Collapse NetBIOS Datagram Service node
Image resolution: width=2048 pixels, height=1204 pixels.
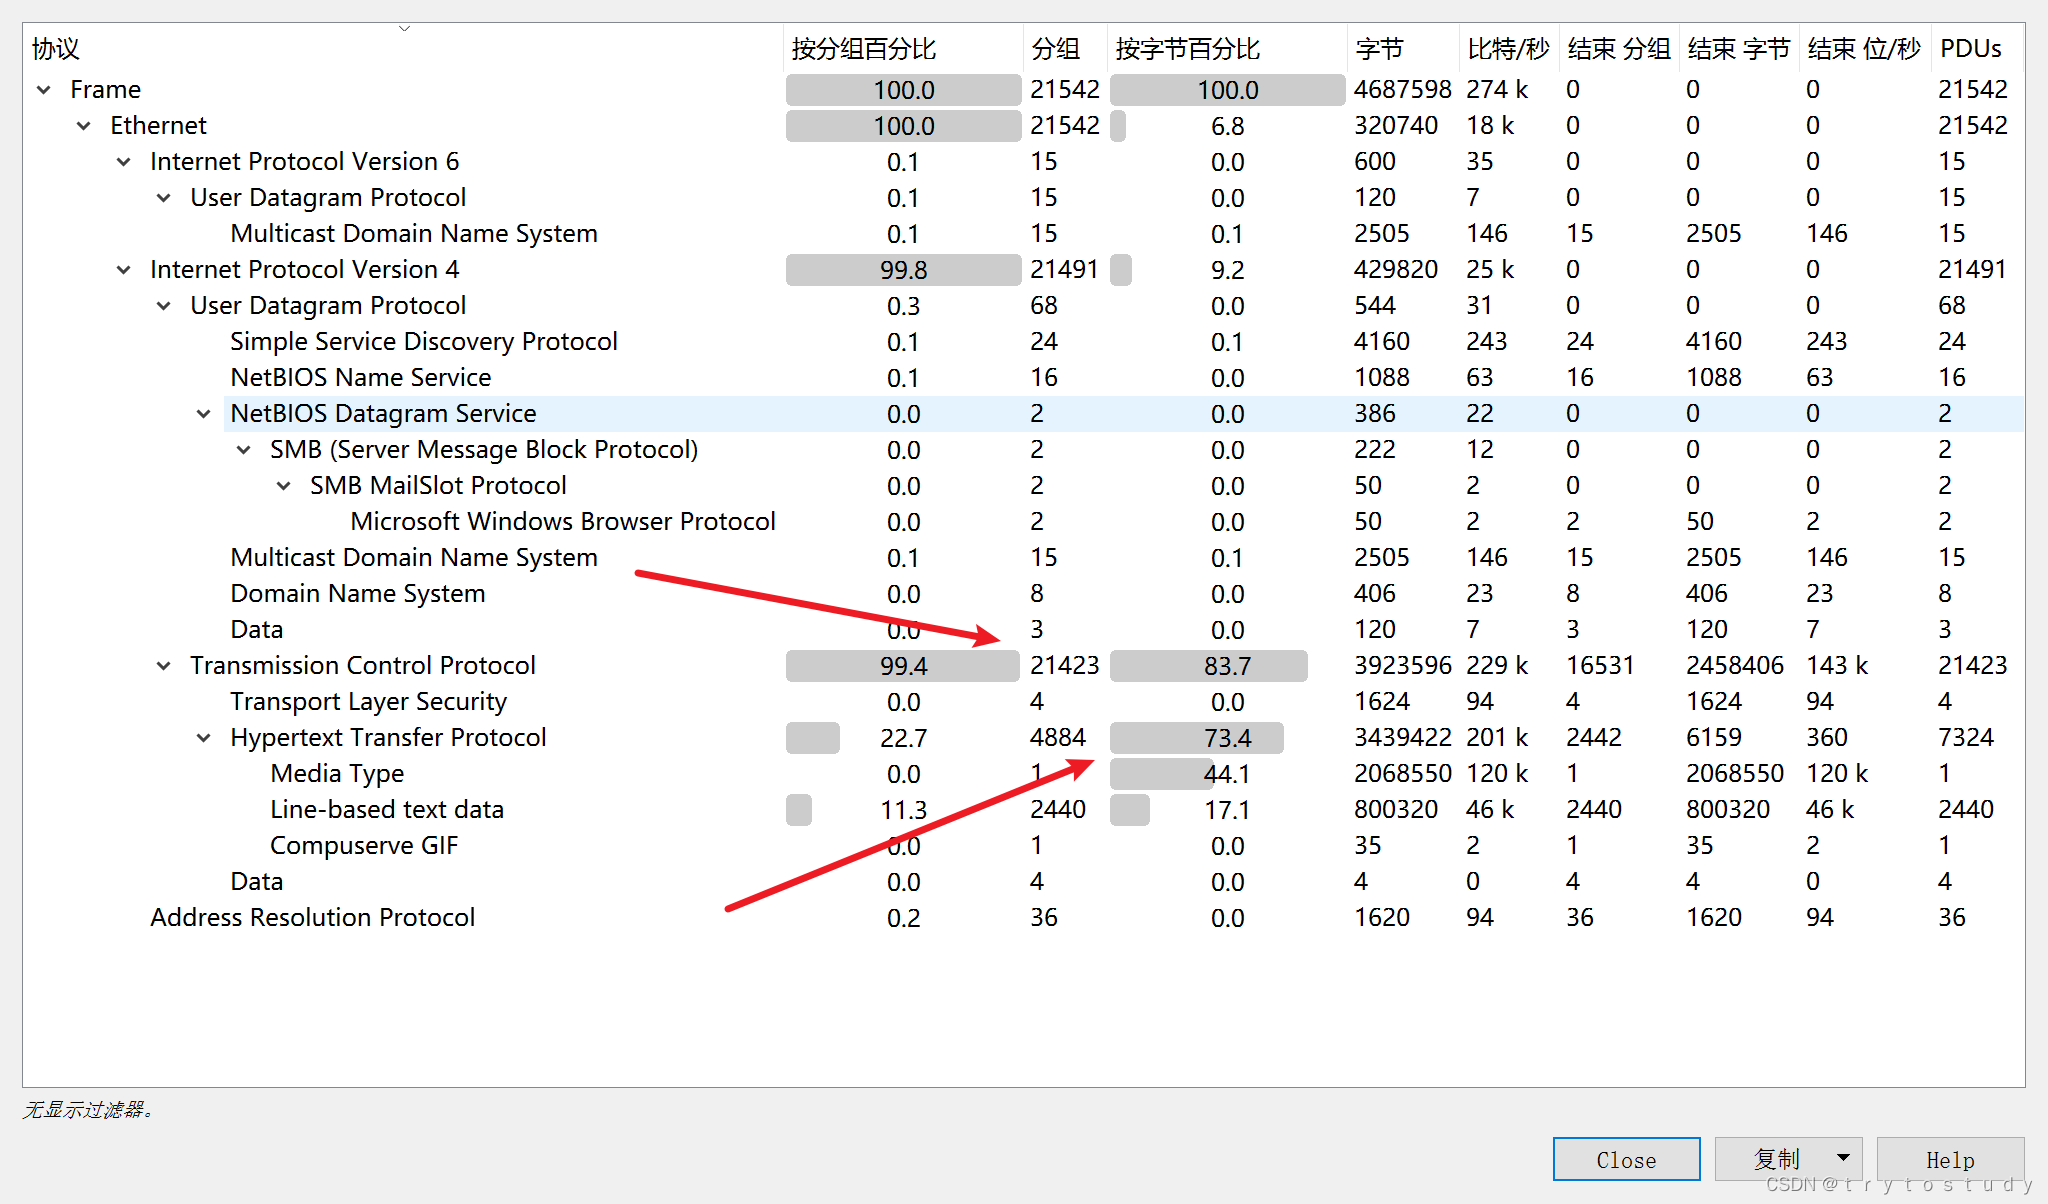coord(204,414)
